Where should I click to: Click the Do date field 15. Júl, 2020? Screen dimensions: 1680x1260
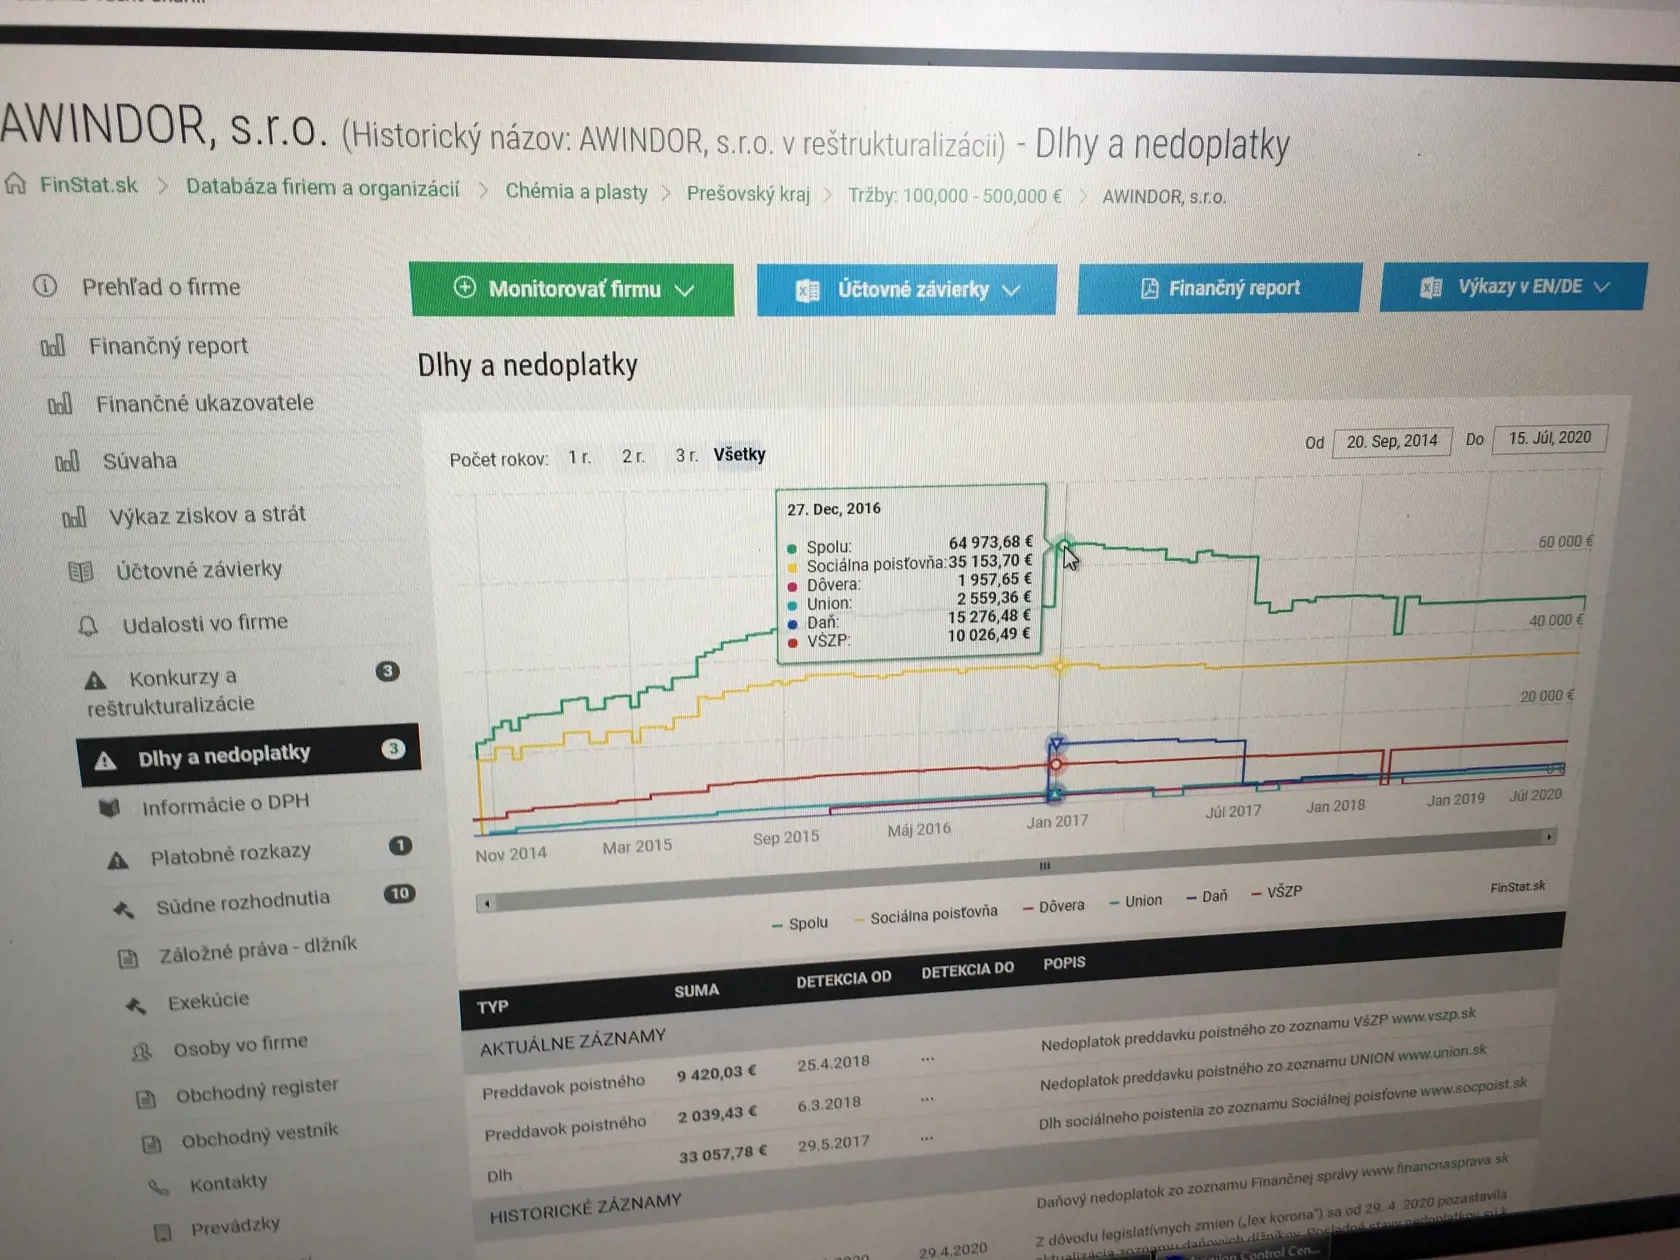(x=1549, y=438)
